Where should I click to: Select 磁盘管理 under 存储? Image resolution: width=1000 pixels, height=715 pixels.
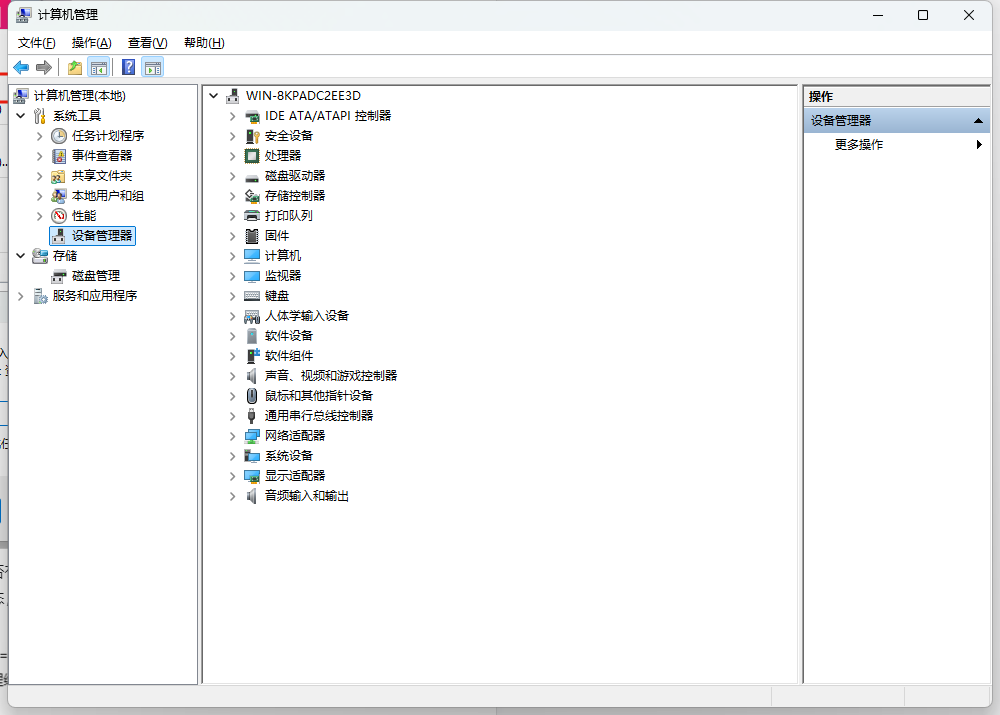95,276
